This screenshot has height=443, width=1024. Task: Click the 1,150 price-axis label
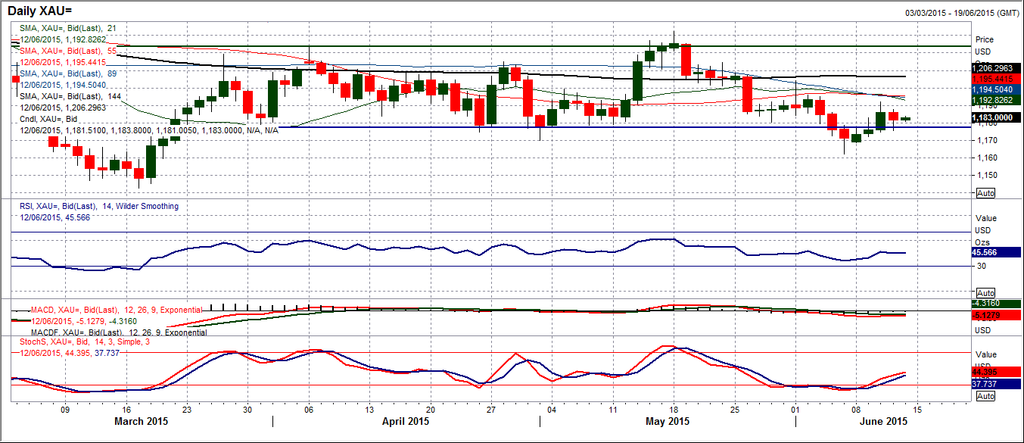pyautogui.click(x=985, y=175)
